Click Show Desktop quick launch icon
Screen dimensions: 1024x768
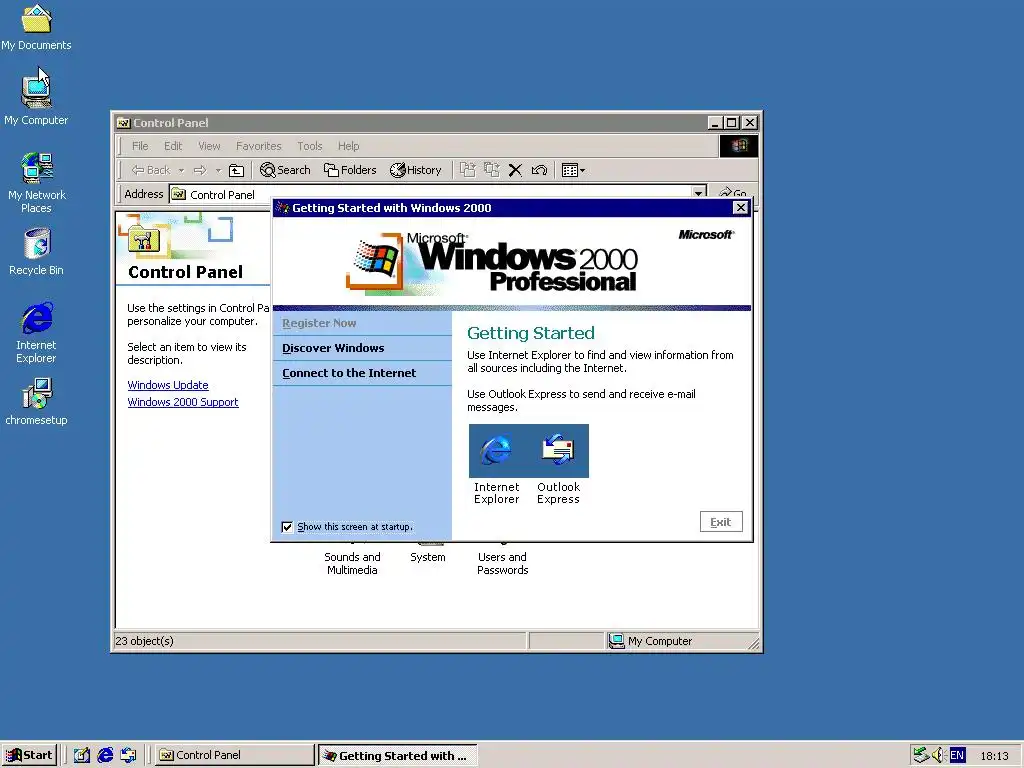pos(82,755)
